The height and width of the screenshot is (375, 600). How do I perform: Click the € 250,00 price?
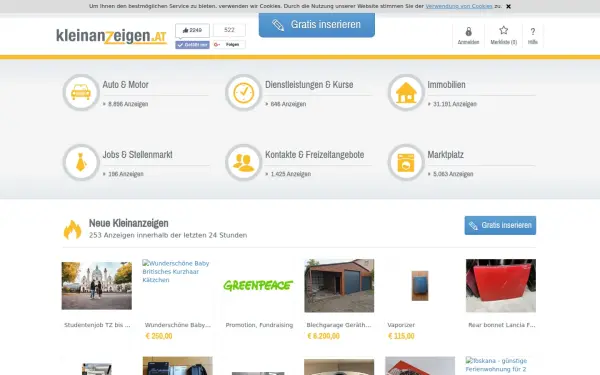tap(159, 336)
